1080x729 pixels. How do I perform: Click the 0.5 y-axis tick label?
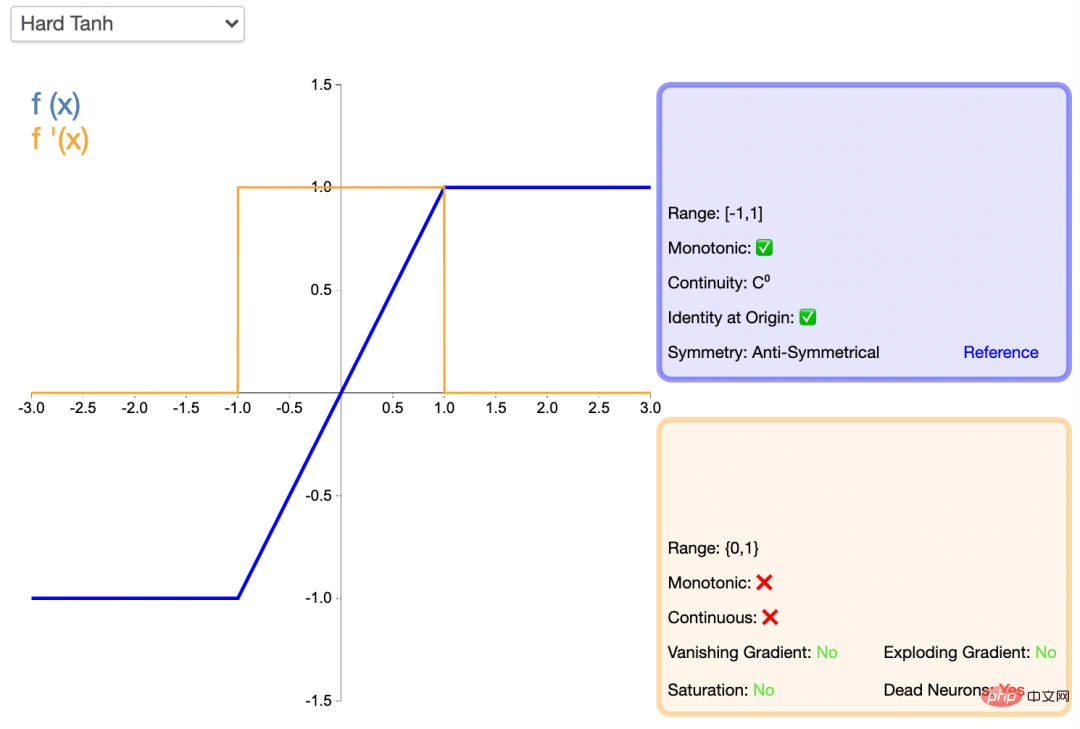tap(321, 290)
